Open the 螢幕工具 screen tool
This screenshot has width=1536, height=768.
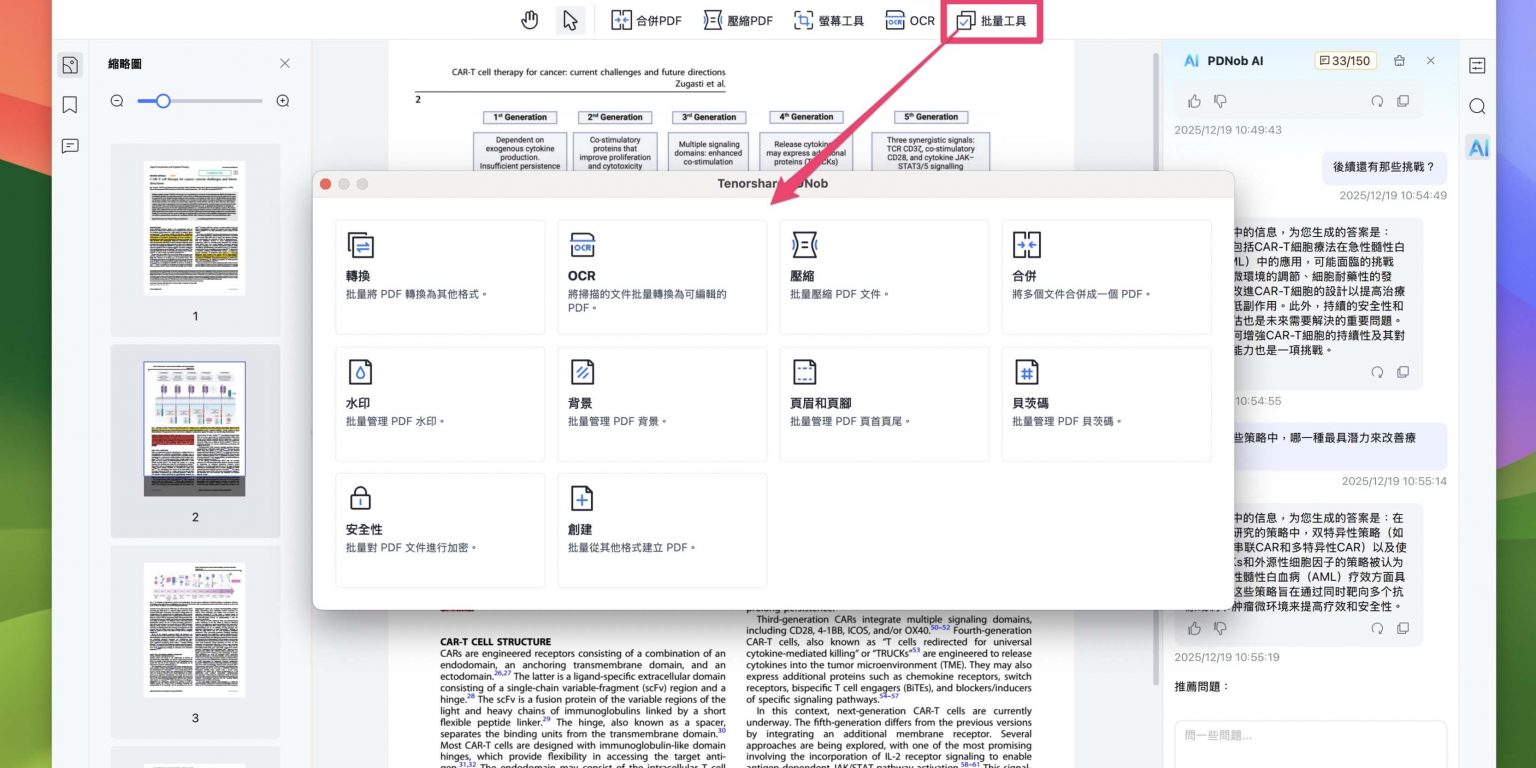click(829, 20)
